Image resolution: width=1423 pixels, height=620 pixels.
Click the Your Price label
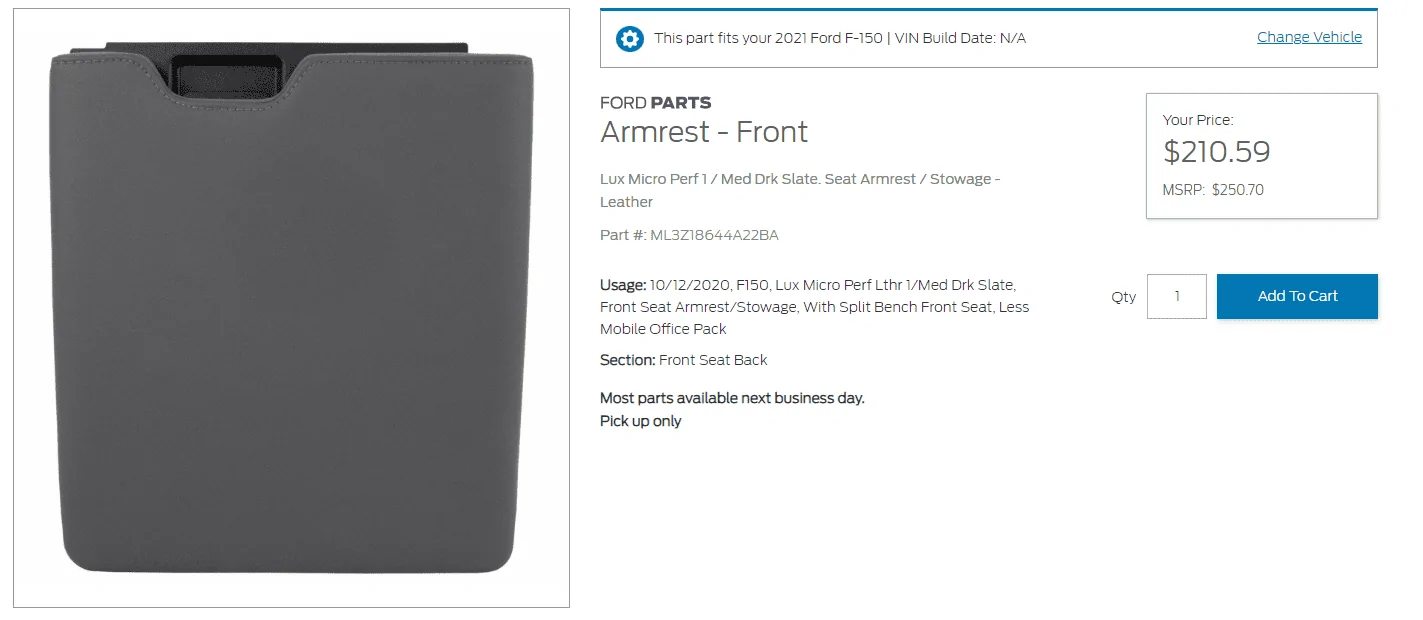1197,120
